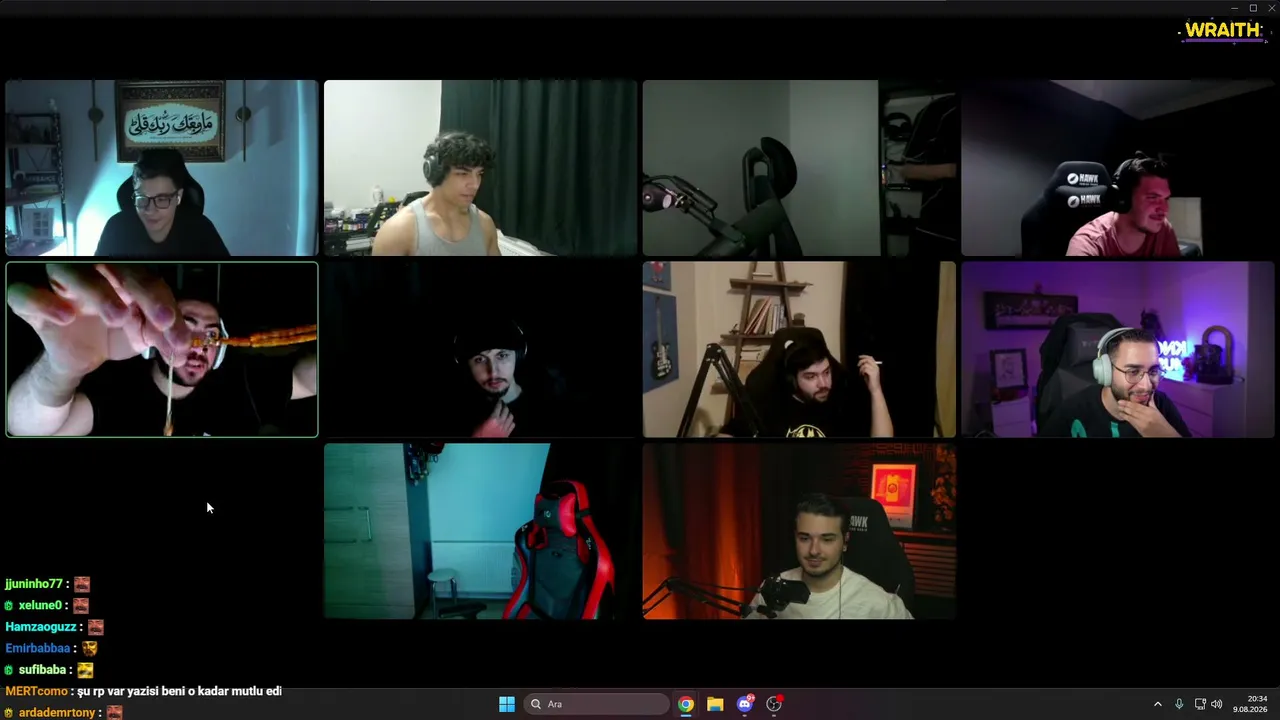The height and width of the screenshot is (720, 1280).
Task: Show hidden system tray icons
Action: pyautogui.click(x=1158, y=704)
